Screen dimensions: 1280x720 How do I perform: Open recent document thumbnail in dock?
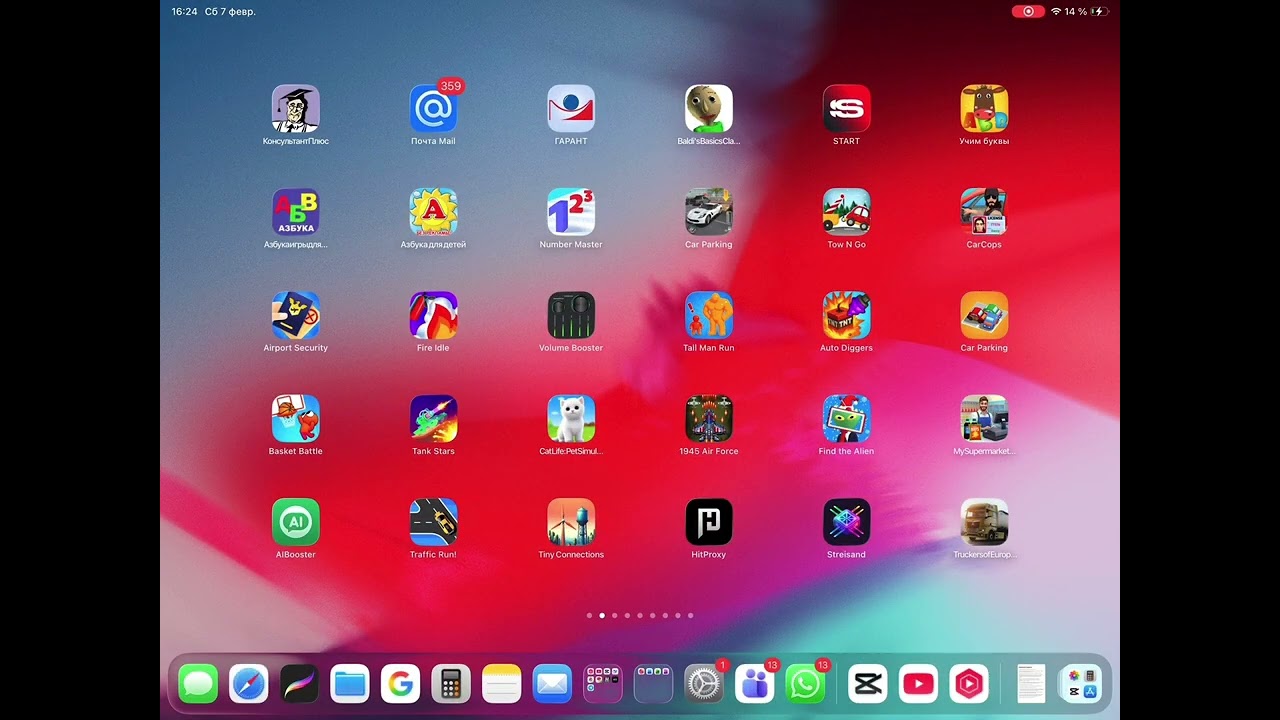[x=1031, y=684]
